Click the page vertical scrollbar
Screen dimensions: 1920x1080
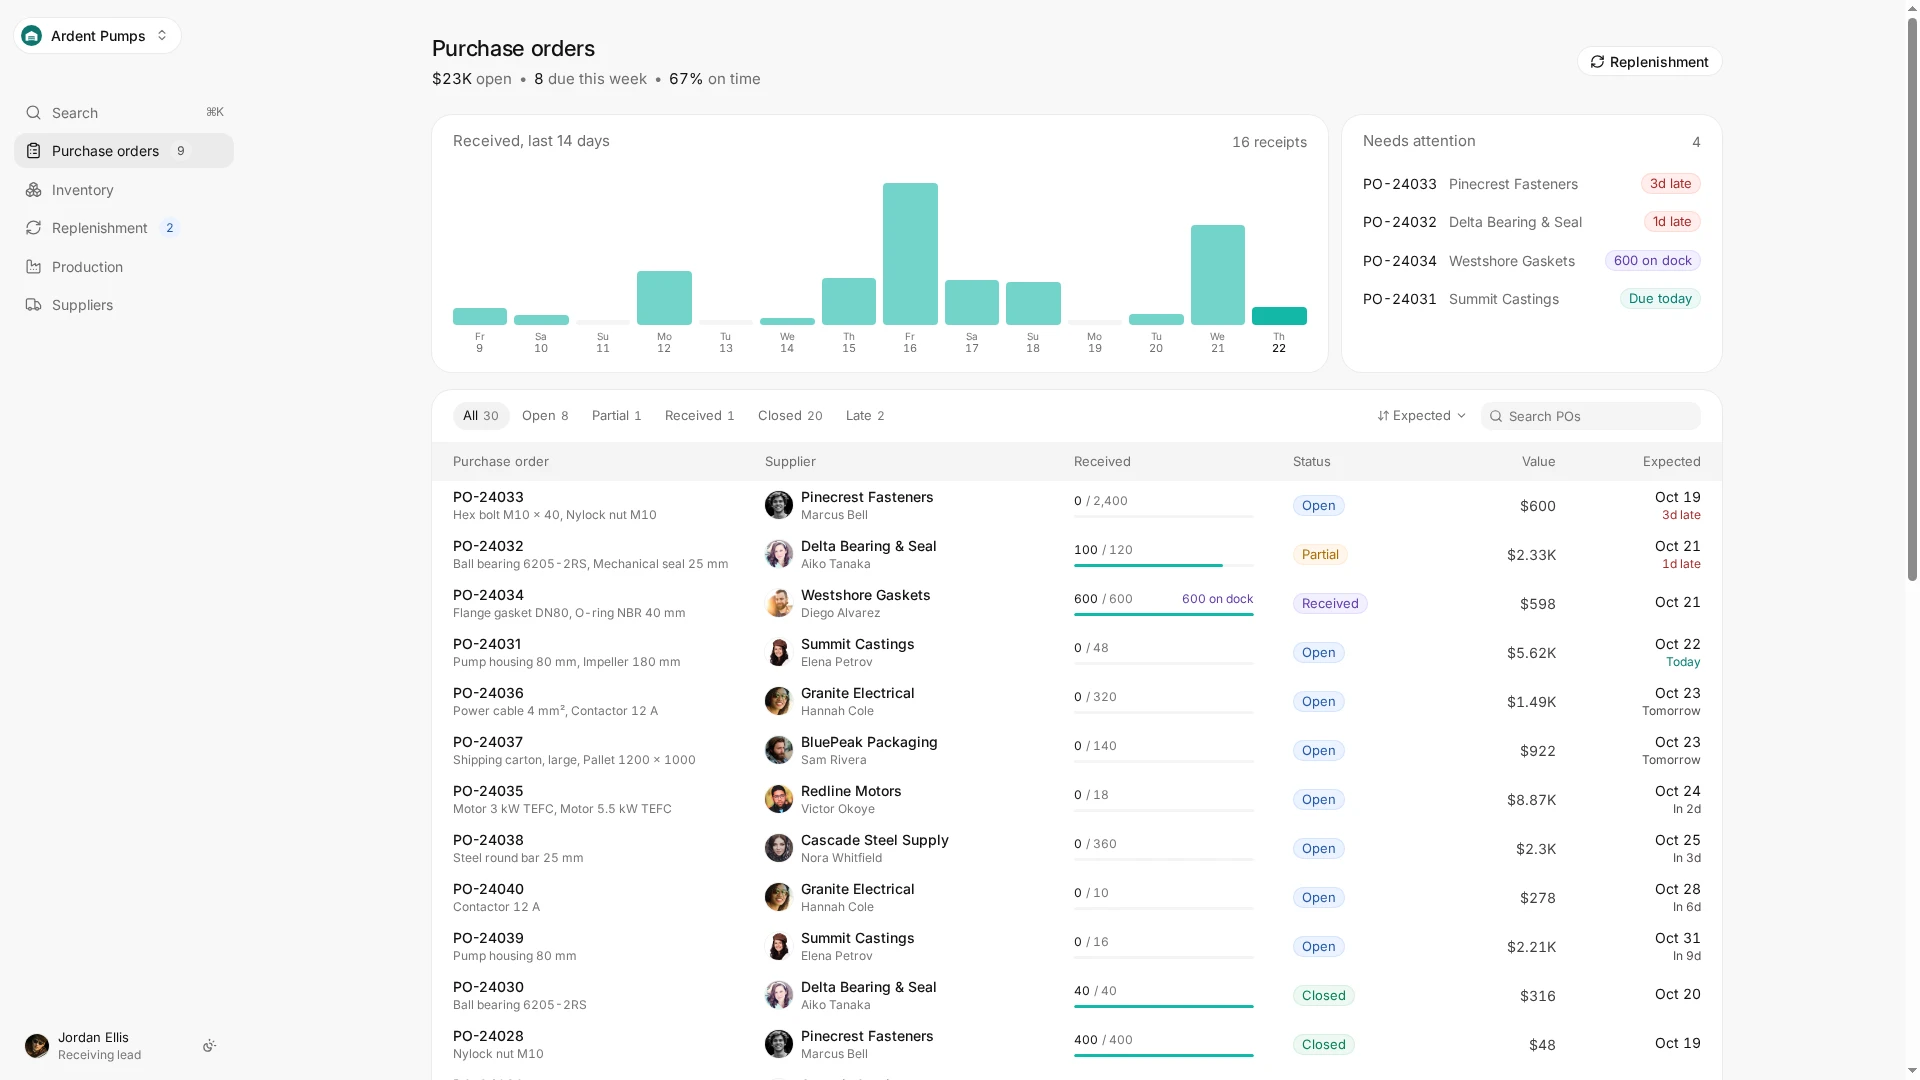[x=1912, y=300]
